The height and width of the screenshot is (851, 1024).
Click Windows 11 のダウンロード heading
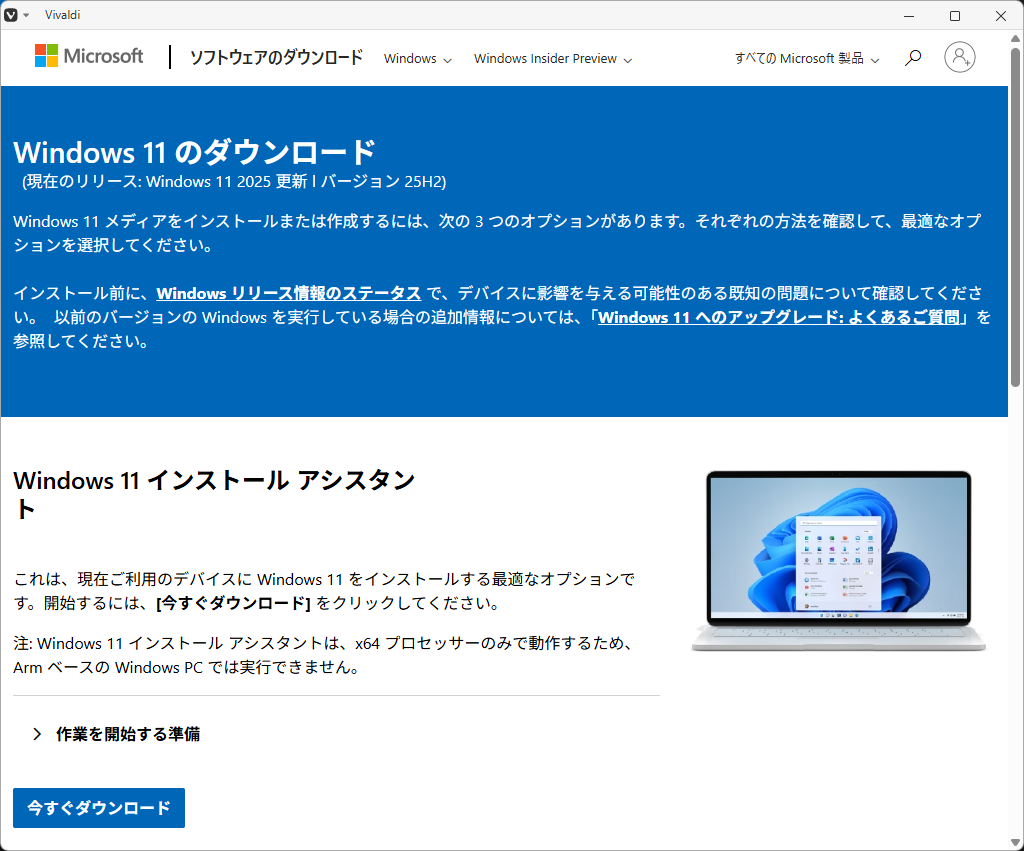coord(195,152)
